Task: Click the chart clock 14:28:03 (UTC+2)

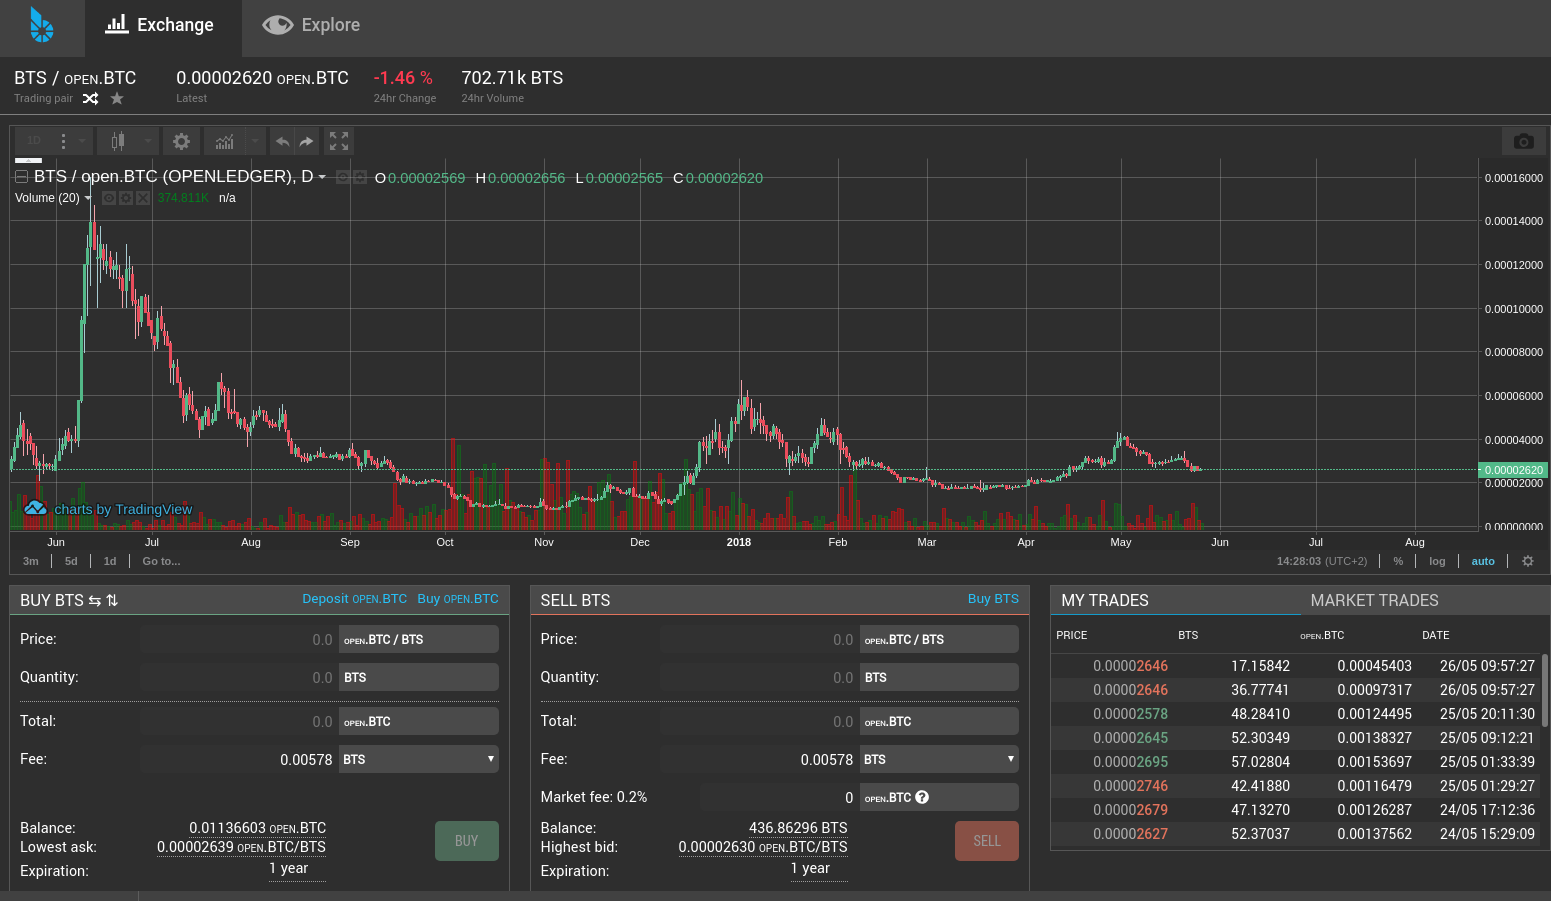Action: tap(1321, 561)
